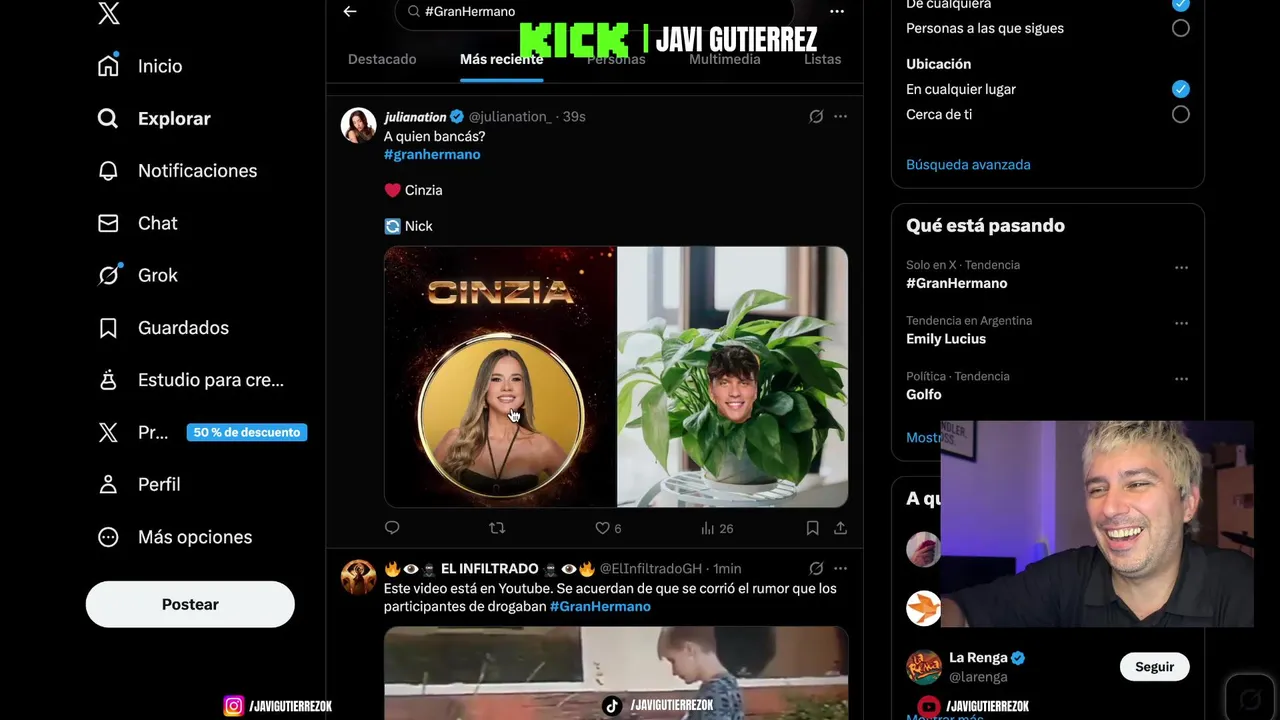Open options for Emily Lucius trend

point(1181,324)
